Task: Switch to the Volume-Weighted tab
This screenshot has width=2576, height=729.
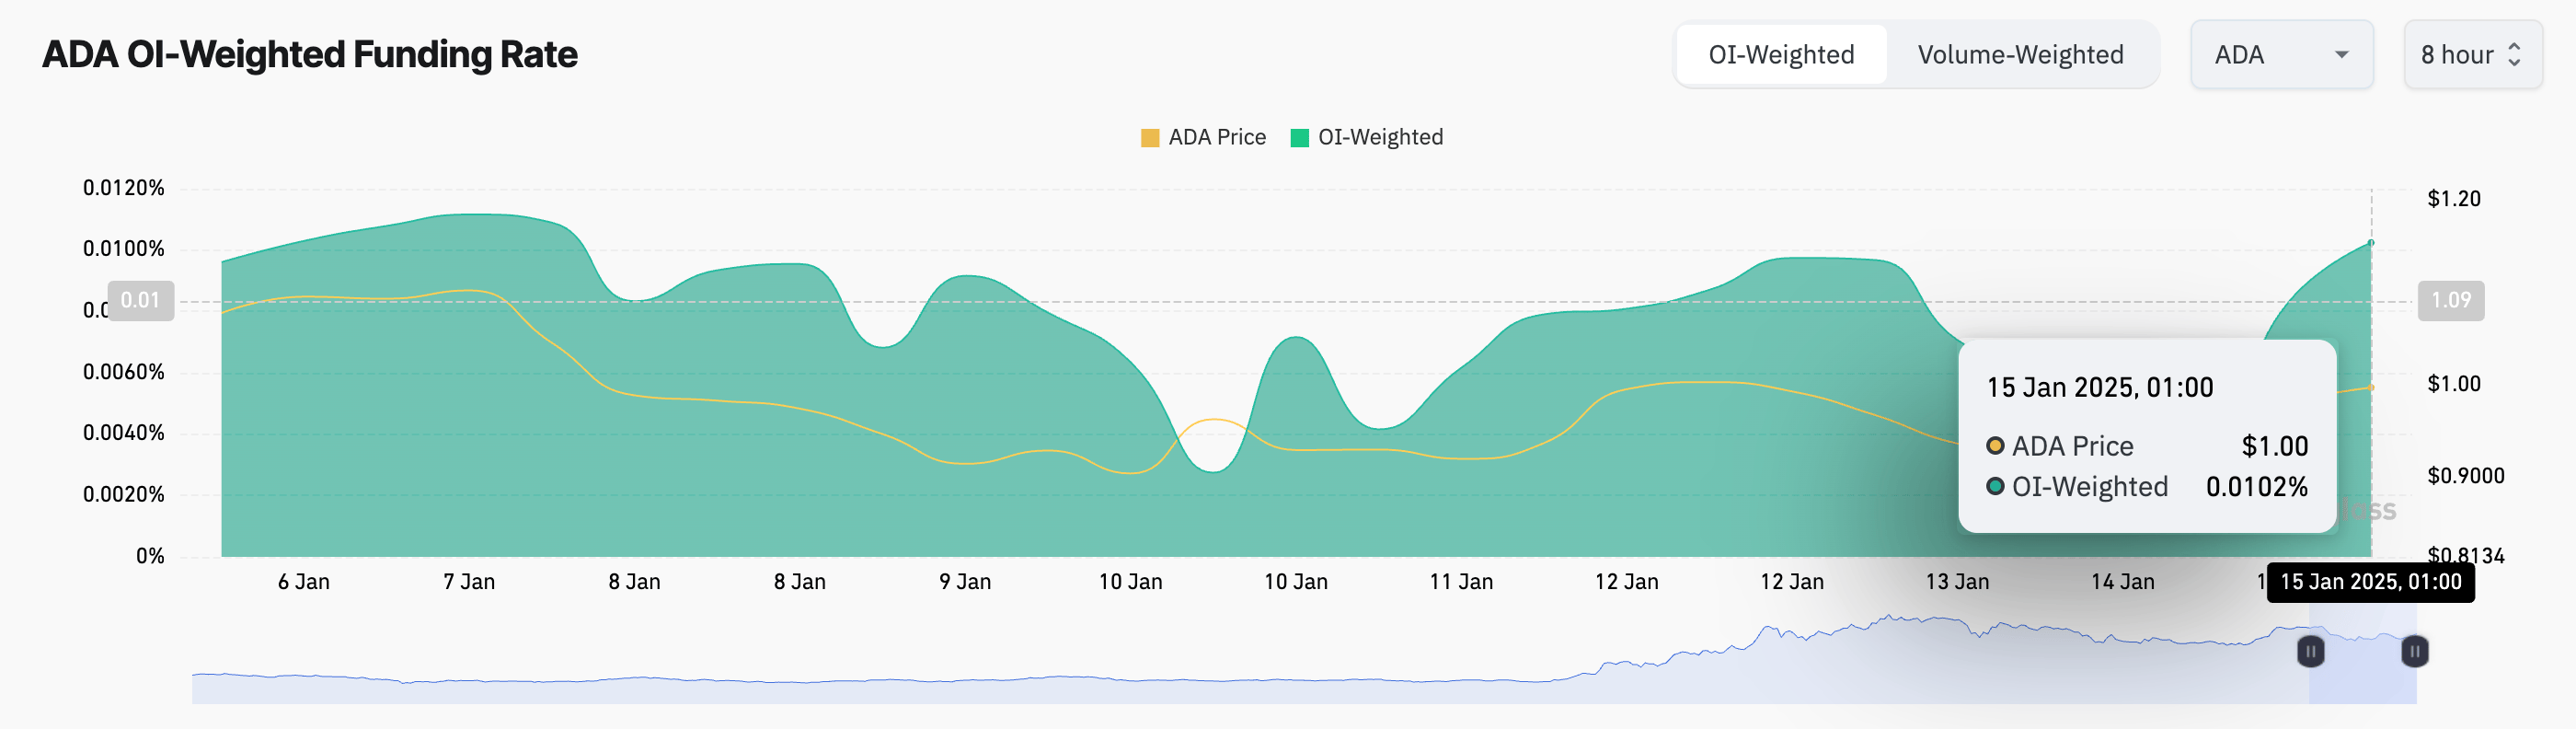Action: click(x=2019, y=55)
